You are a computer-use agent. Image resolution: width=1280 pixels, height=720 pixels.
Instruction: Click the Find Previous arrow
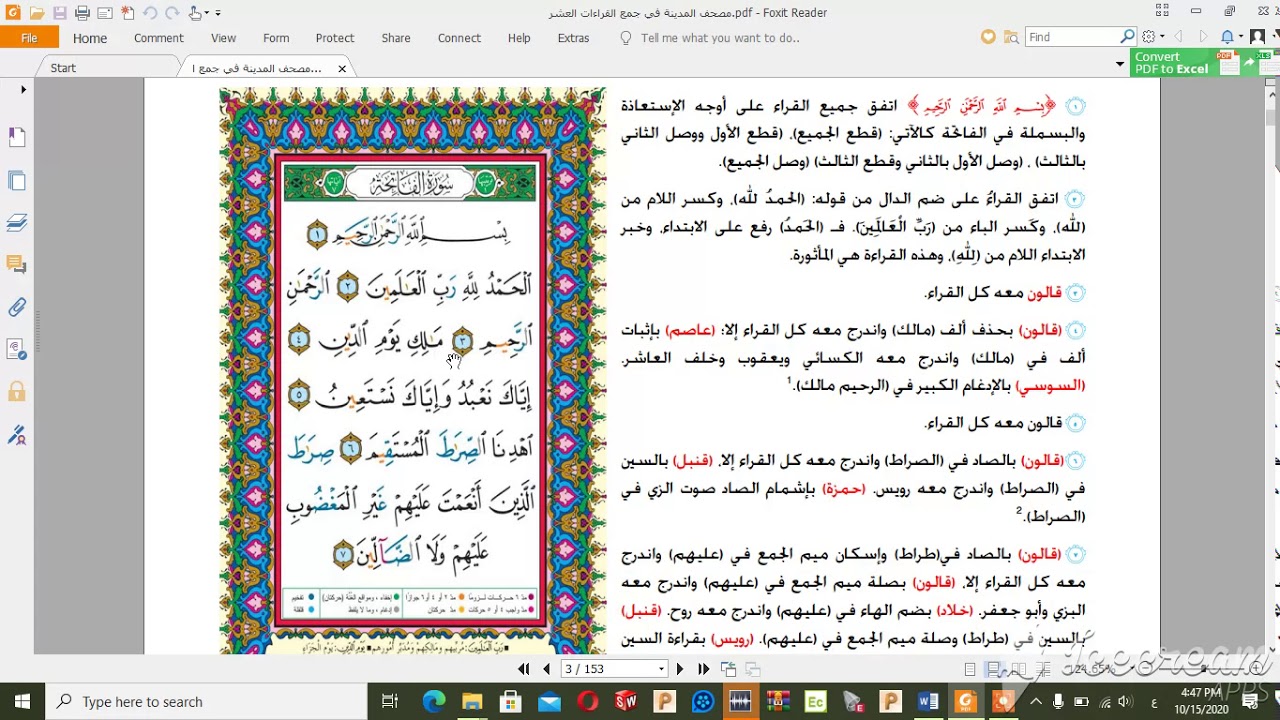[1178, 37]
